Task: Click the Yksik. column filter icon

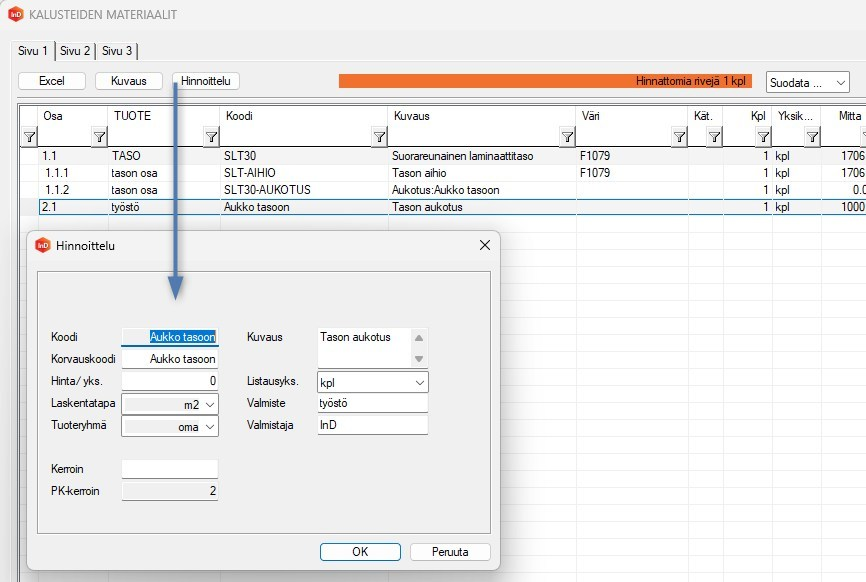Action: pyautogui.click(x=763, y=137)
